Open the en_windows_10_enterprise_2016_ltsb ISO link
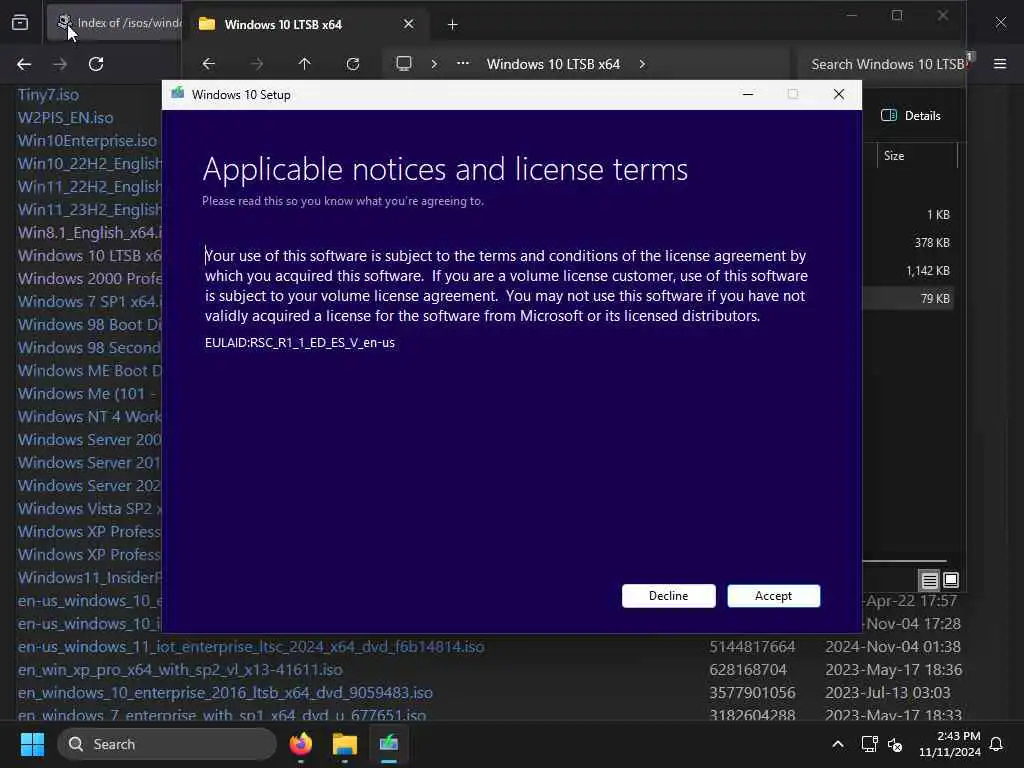 point(225,692)
